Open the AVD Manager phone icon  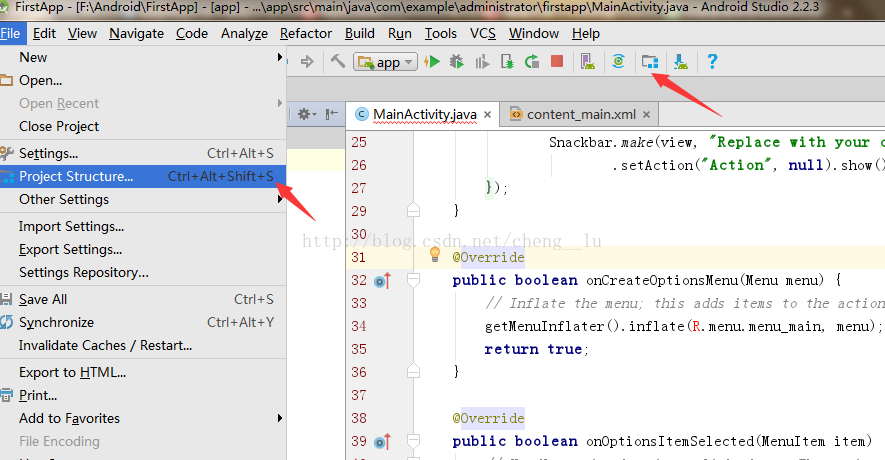tap(588, 62)
